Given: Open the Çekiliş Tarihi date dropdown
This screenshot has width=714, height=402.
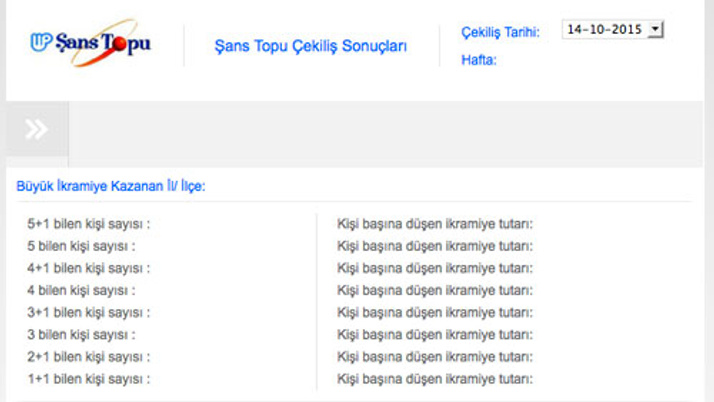Looking at the screenshot, I should 612,30.
